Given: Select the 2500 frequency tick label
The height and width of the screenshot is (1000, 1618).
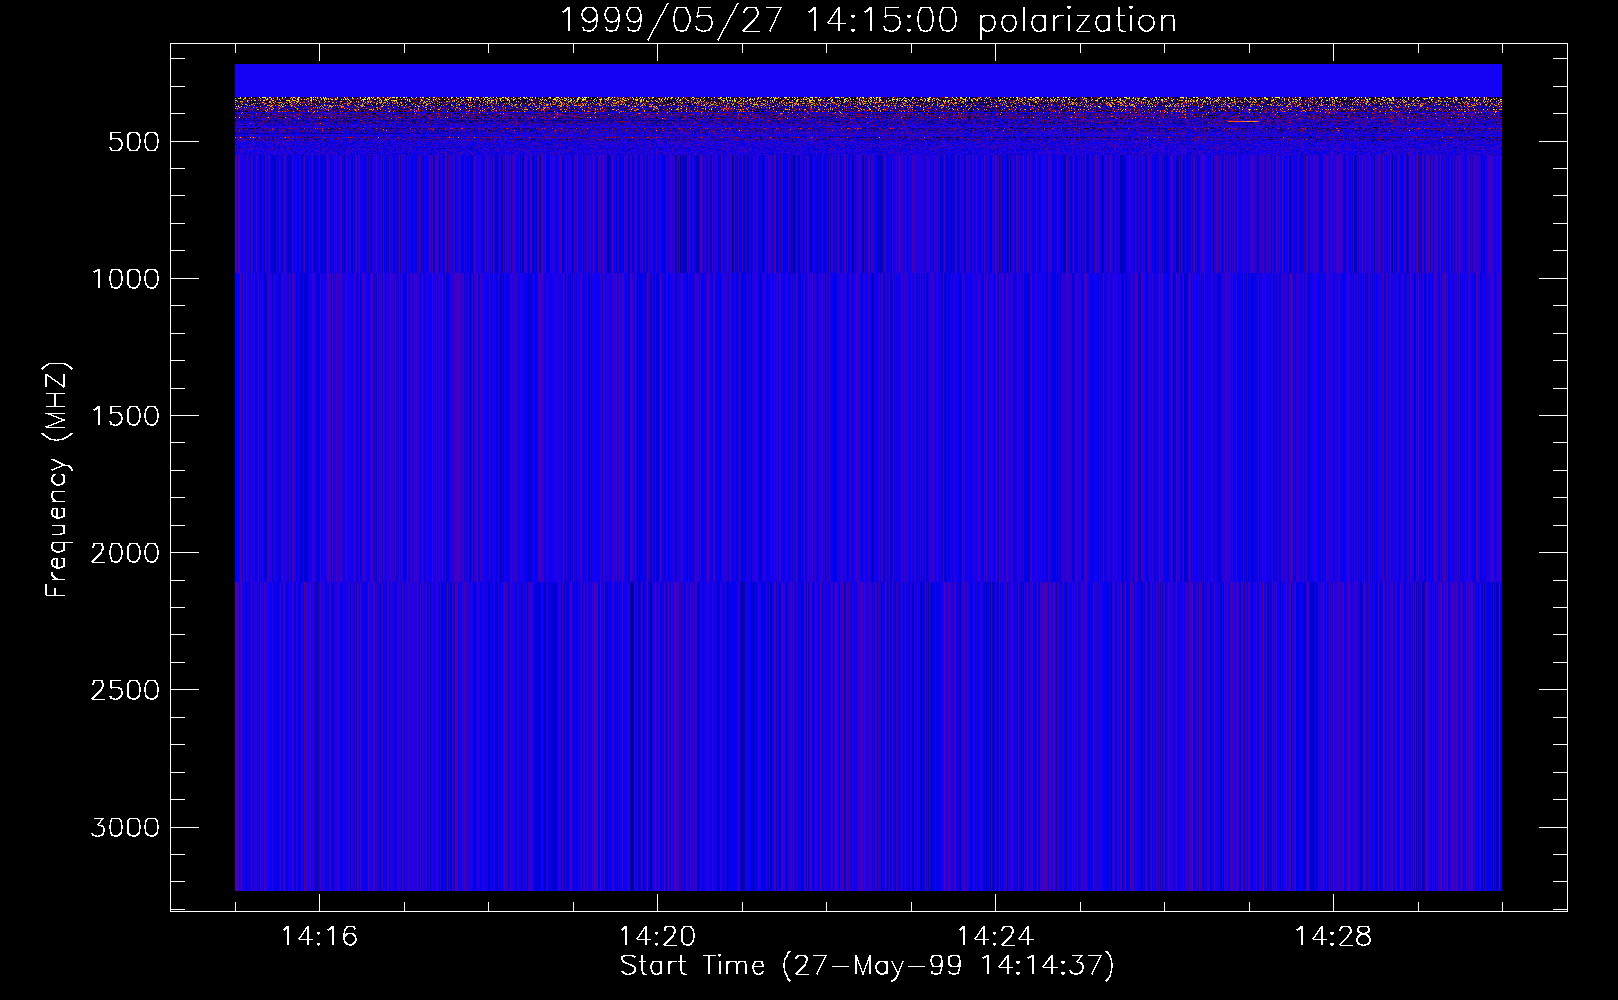Looking at the screenshot, I should [125, 690].
